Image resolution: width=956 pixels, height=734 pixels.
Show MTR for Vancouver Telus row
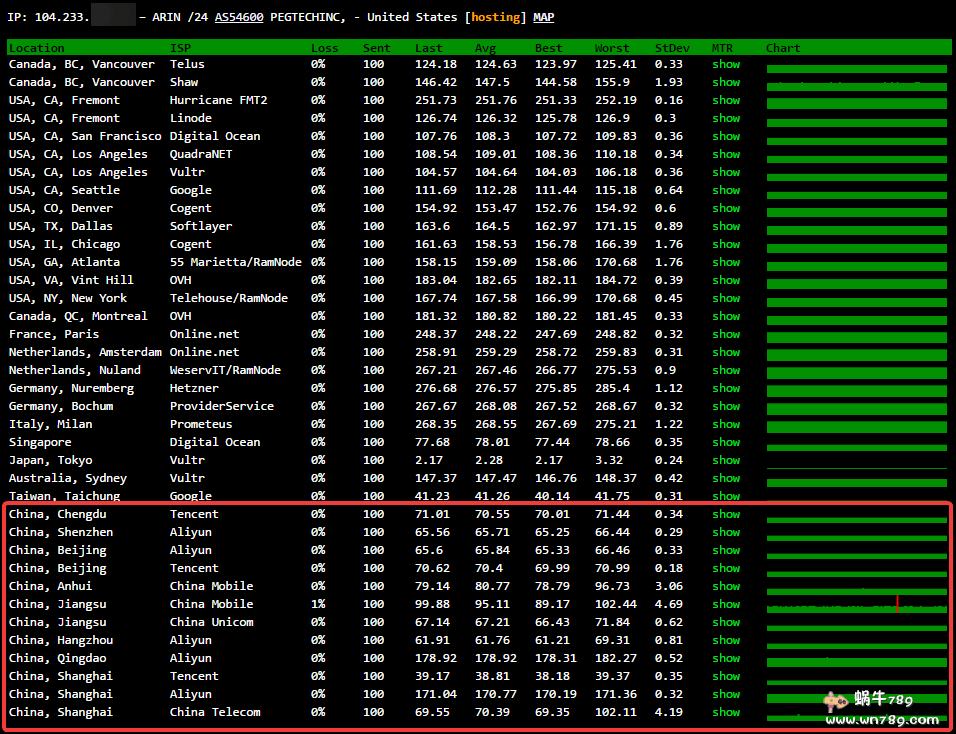(726, 64)
